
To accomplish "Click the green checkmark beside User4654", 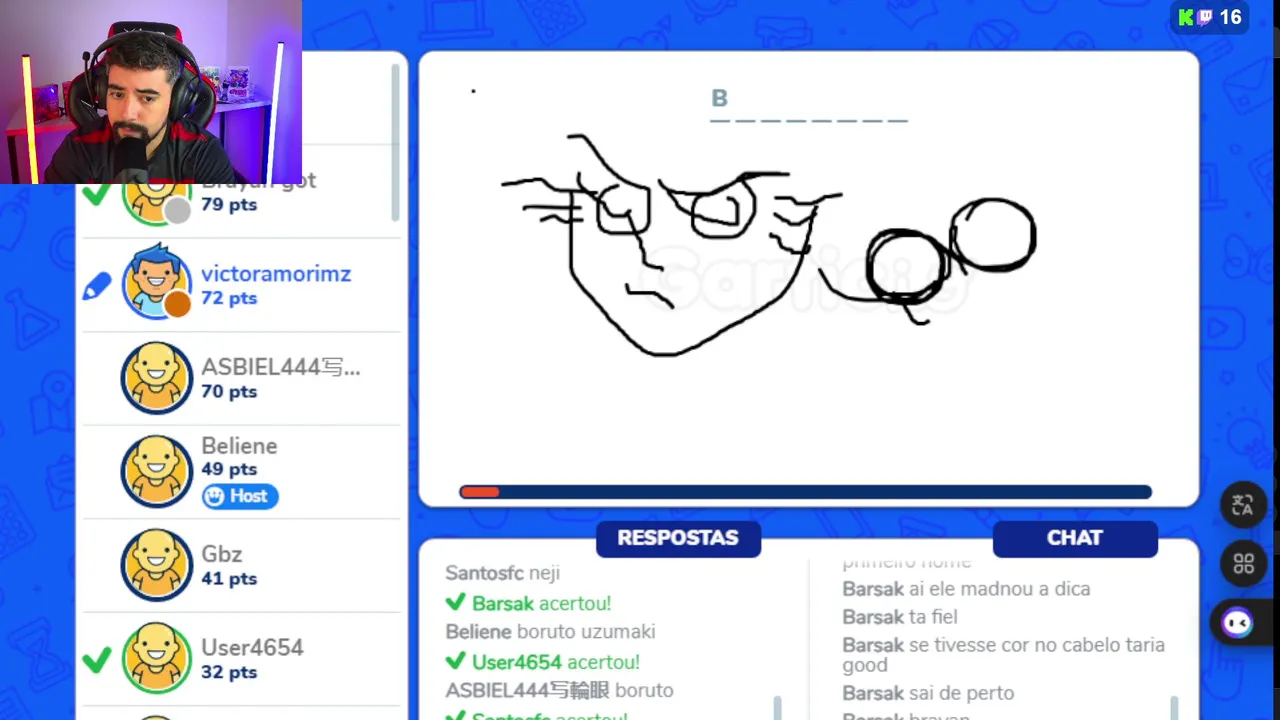I will click(97, 660).
